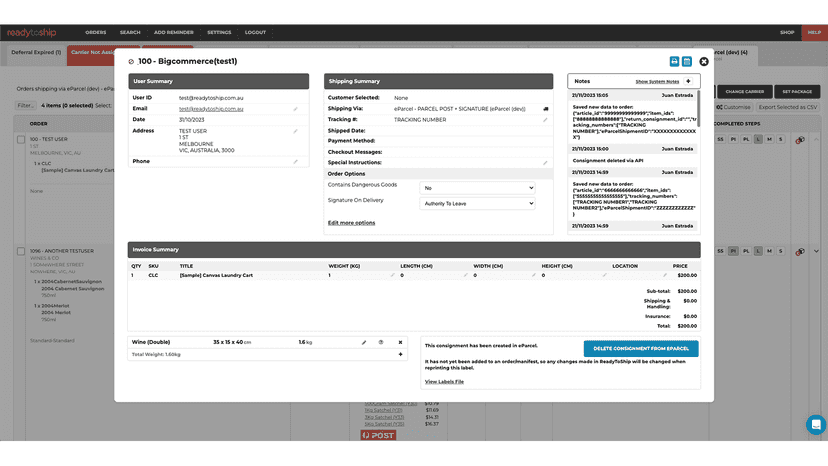Close the order 100 Bigcommerce dialog
828x466 pixels.
[x=704, y=62]
